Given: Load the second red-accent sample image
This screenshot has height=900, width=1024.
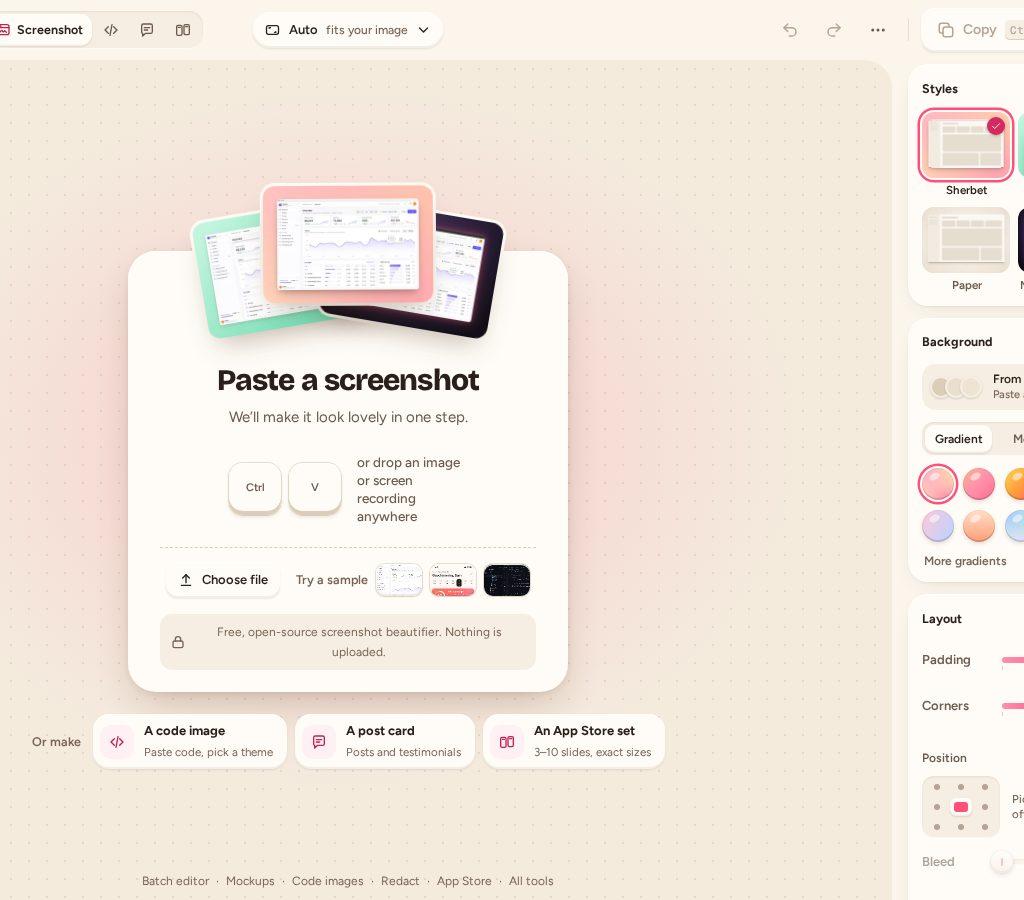Looking at the screenshot, I should pos(453,580).
